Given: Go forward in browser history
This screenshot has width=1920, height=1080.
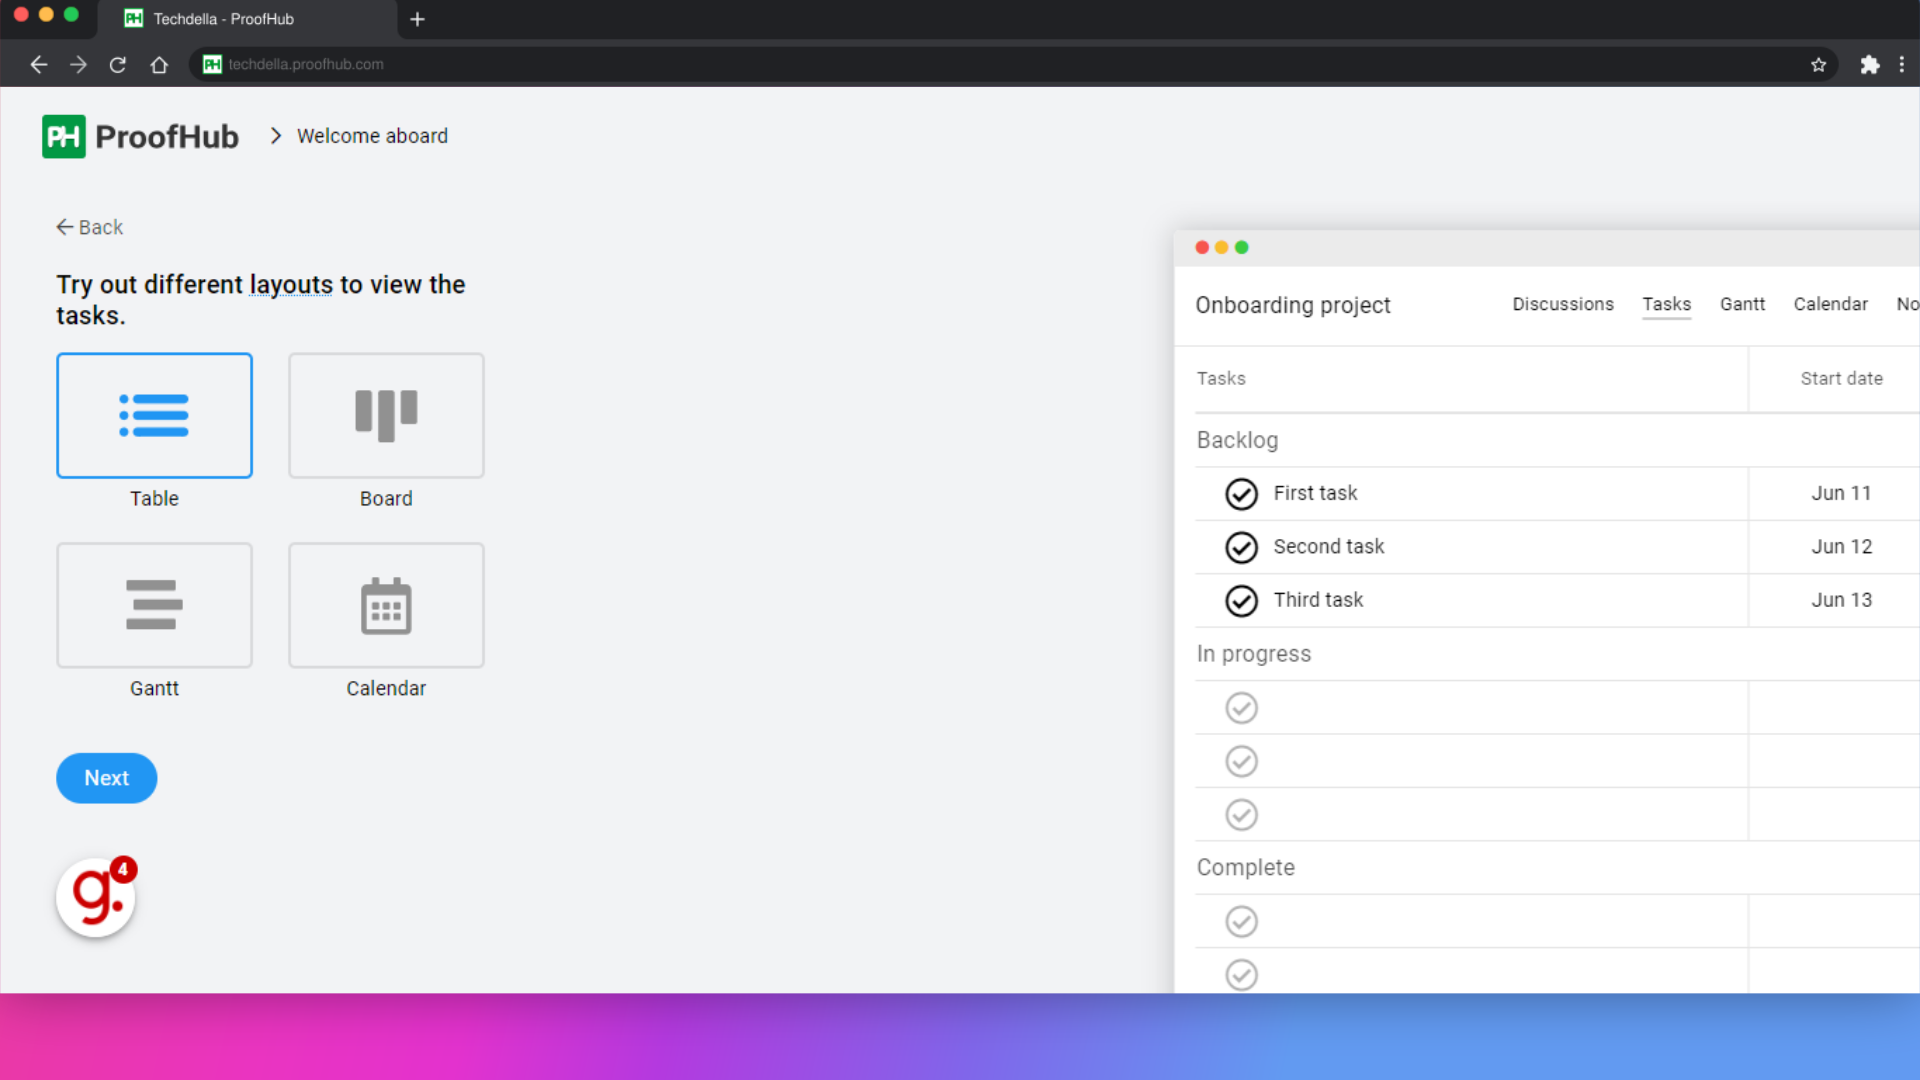Looking at the screenshot, I should pos(78,65).
